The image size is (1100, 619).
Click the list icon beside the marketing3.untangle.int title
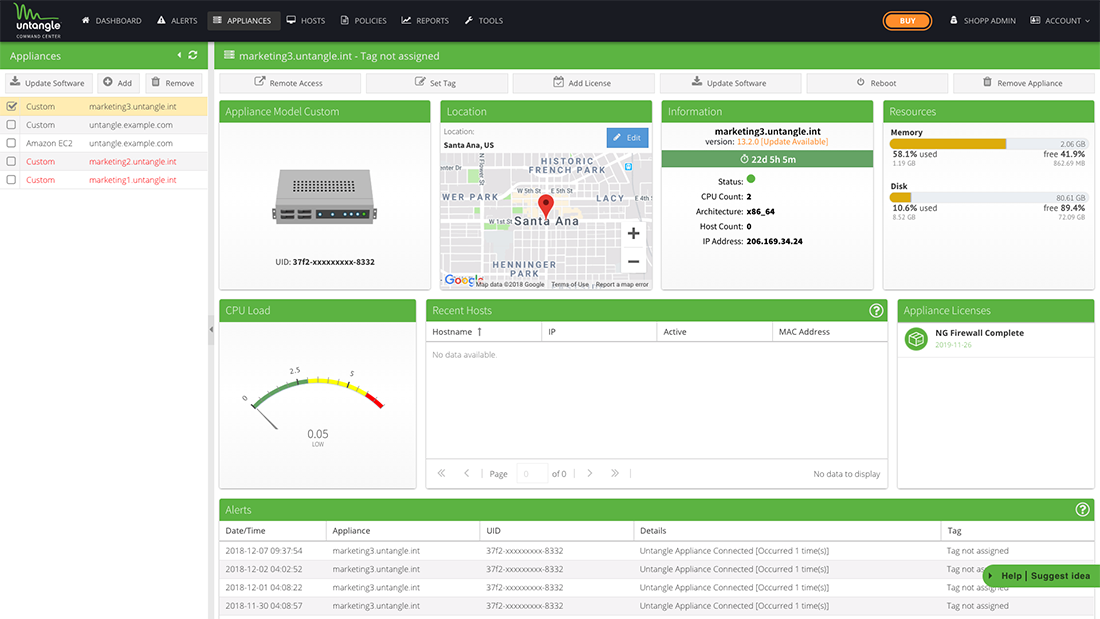coord(229,55)
